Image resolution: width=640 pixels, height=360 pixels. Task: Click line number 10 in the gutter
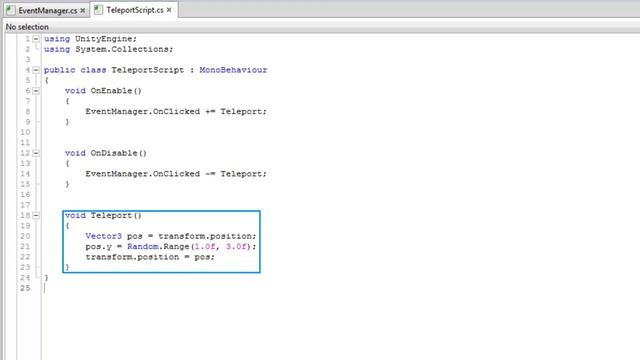tap(25, 132)
